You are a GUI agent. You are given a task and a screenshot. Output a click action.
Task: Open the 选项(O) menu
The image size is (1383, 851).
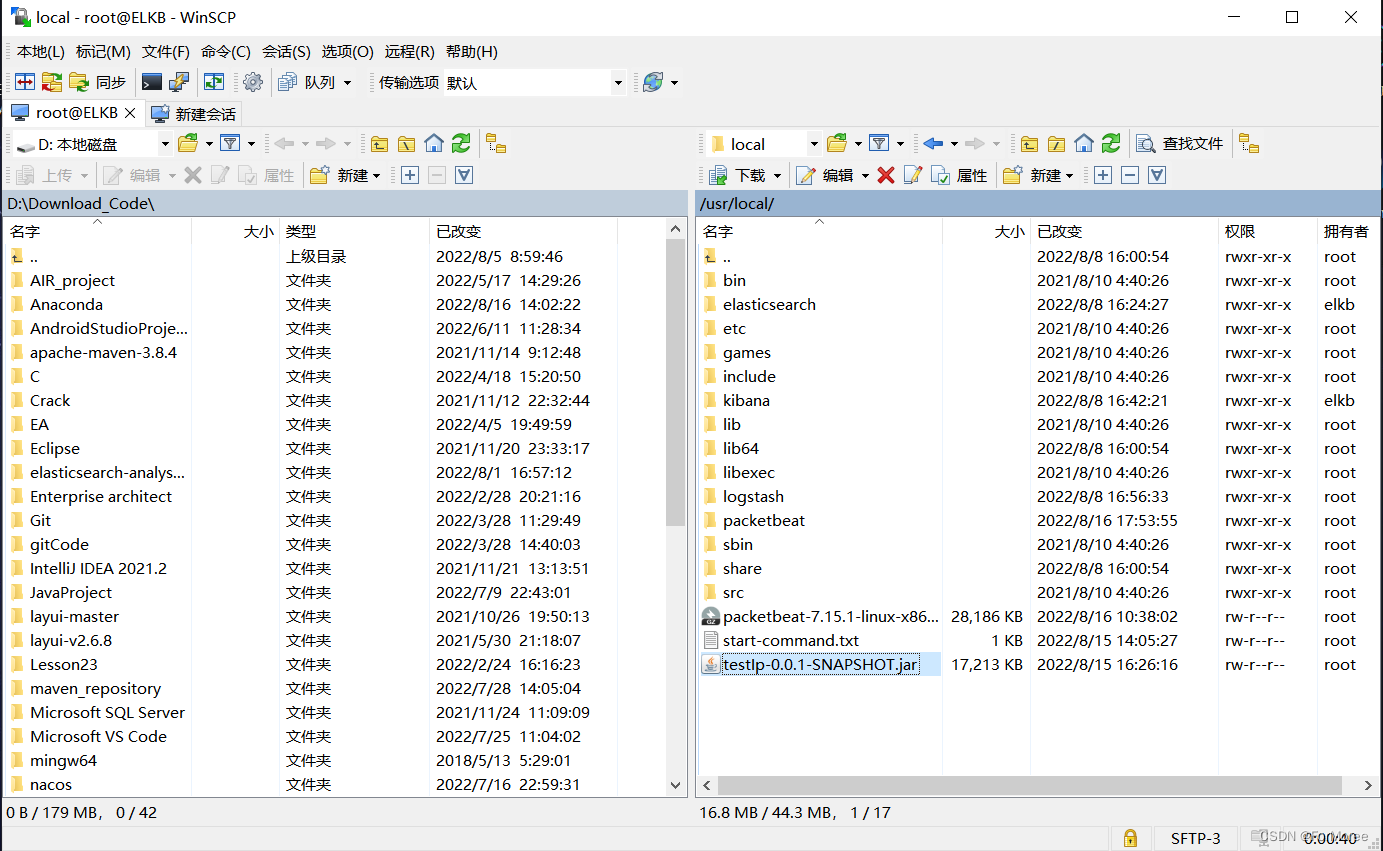[x=347, y=51]
